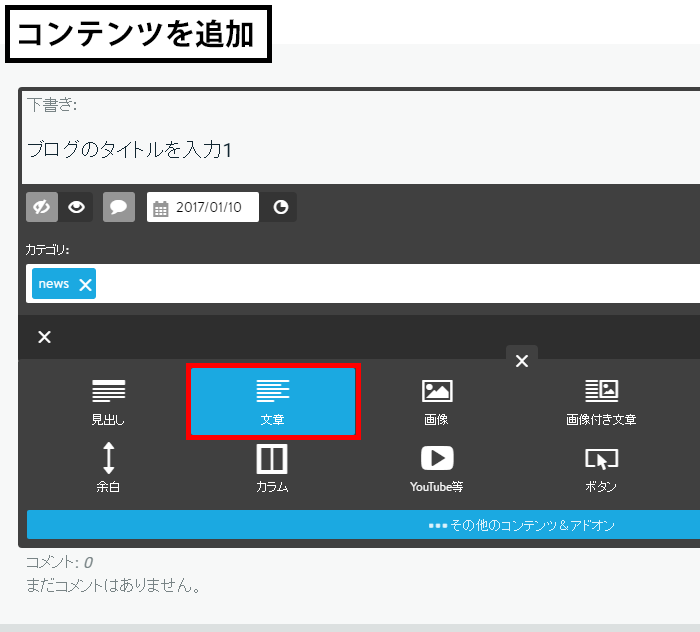
Task: Insert 画像付き文章 image with text block
Action: coord(601,401)
